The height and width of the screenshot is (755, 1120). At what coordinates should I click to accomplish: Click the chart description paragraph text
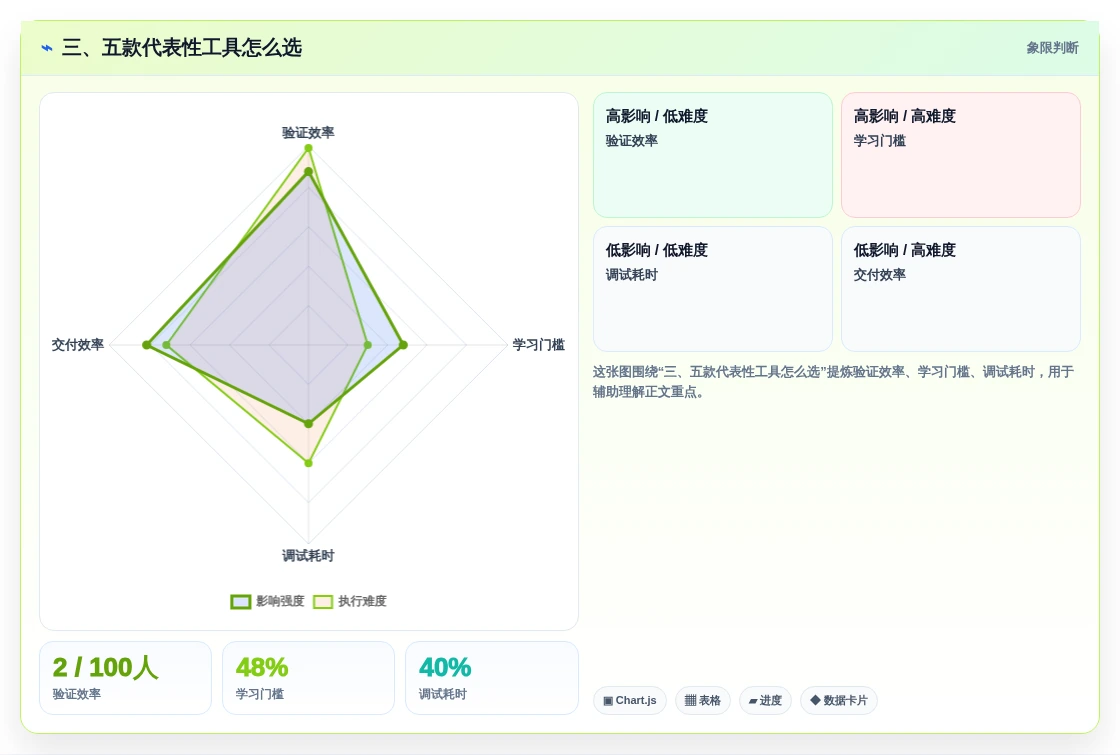(x=833, y=381)
